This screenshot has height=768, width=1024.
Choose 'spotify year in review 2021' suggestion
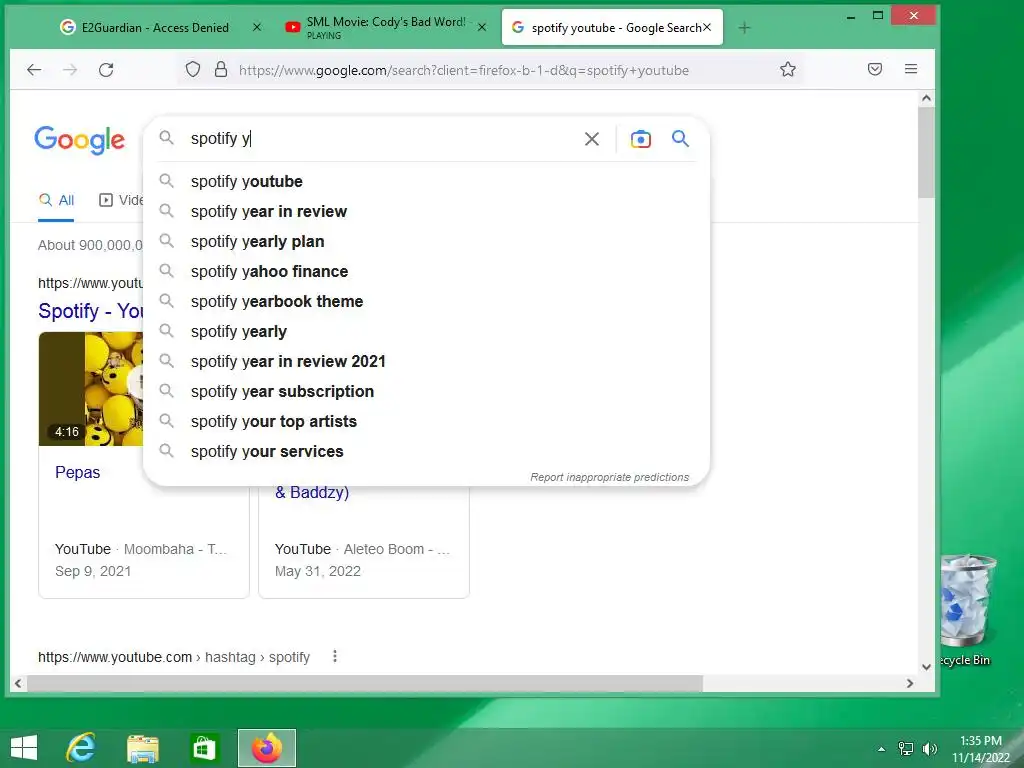tap(426, 362)
